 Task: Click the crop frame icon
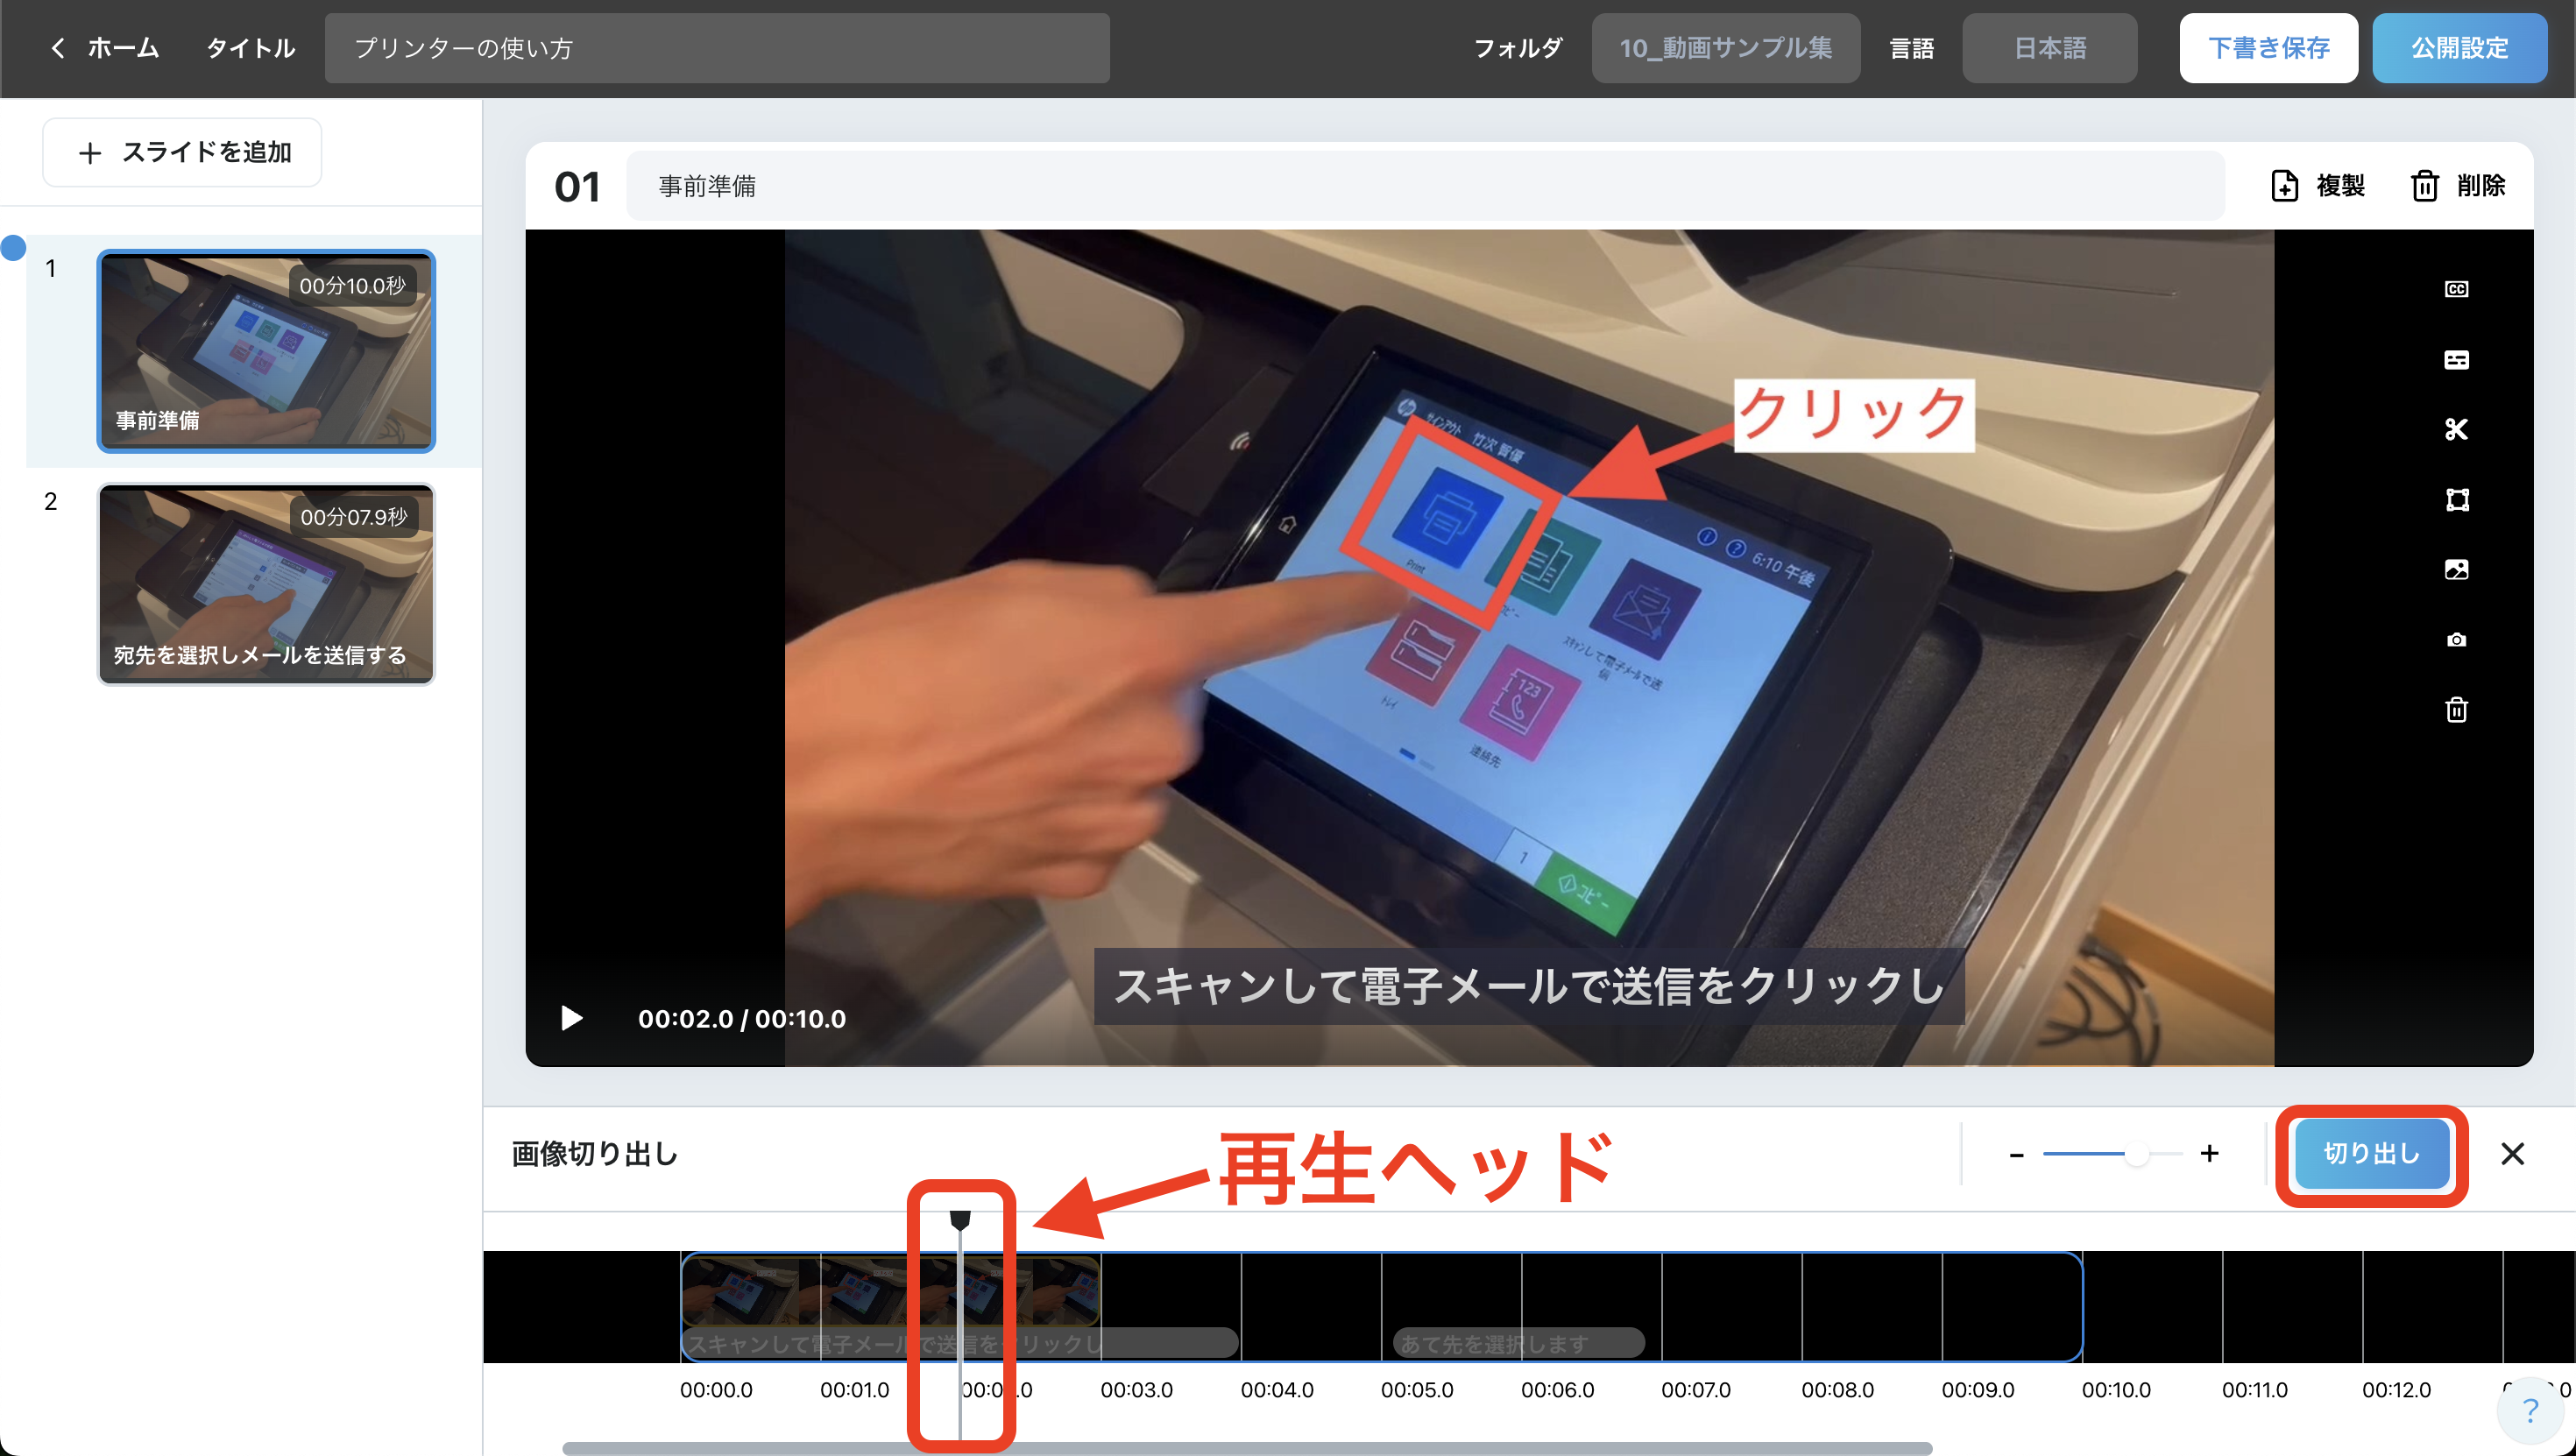2456,499
